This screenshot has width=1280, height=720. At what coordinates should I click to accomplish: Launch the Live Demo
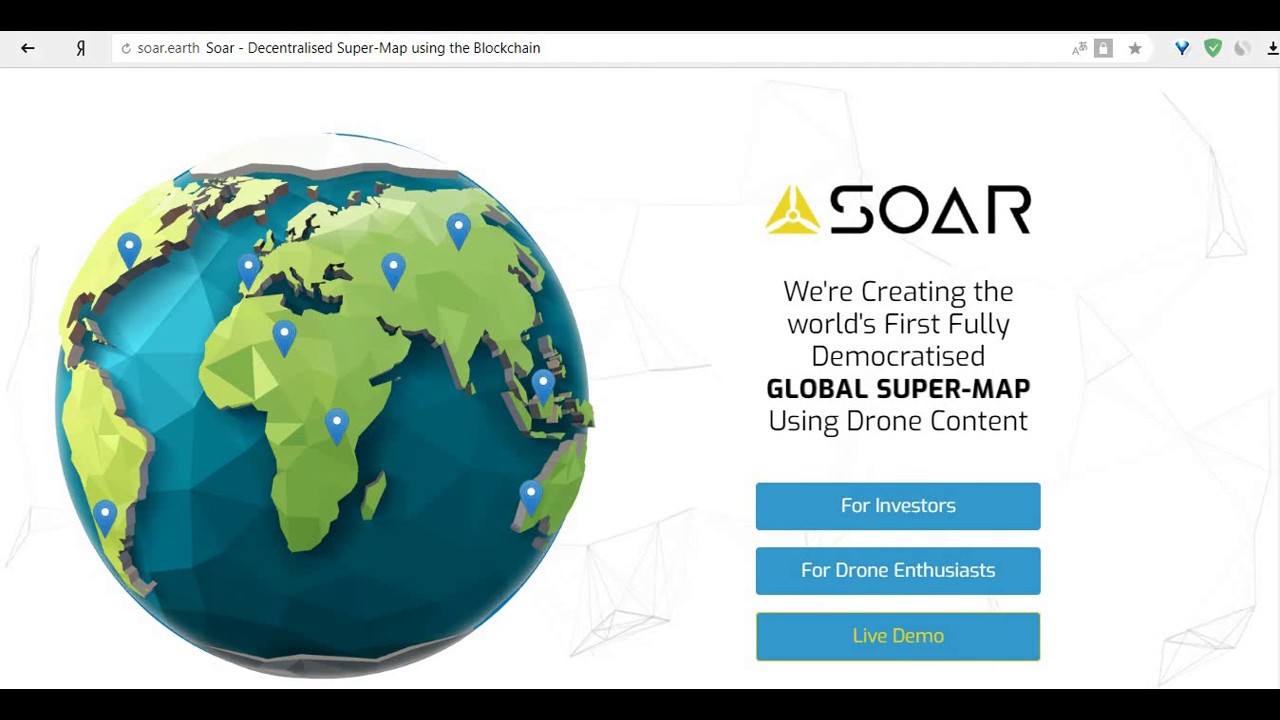pos(898,636)
